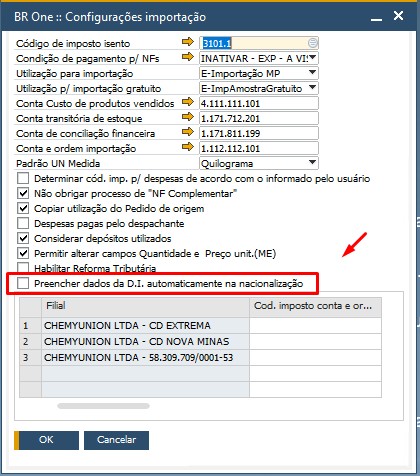Select row CHEMYUNION LTDA - CD NOVA MINAS

[x=145, y=341]
